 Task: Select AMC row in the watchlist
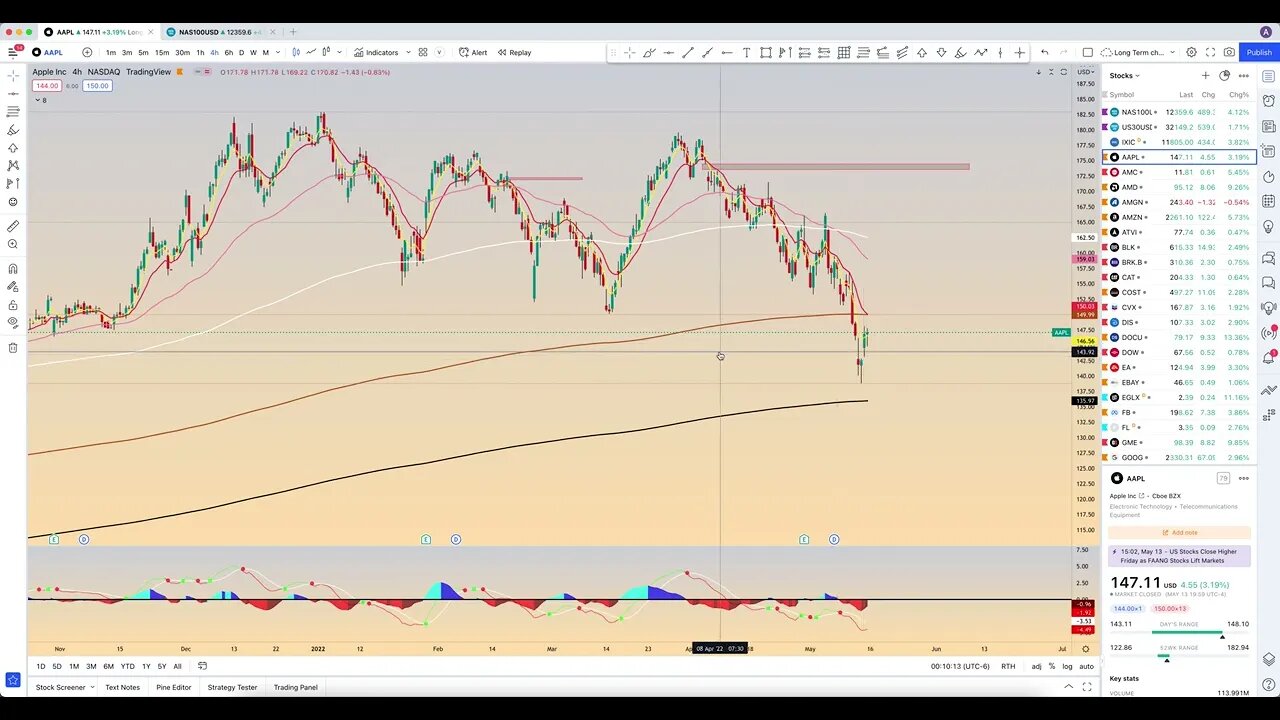point(1179,172)
